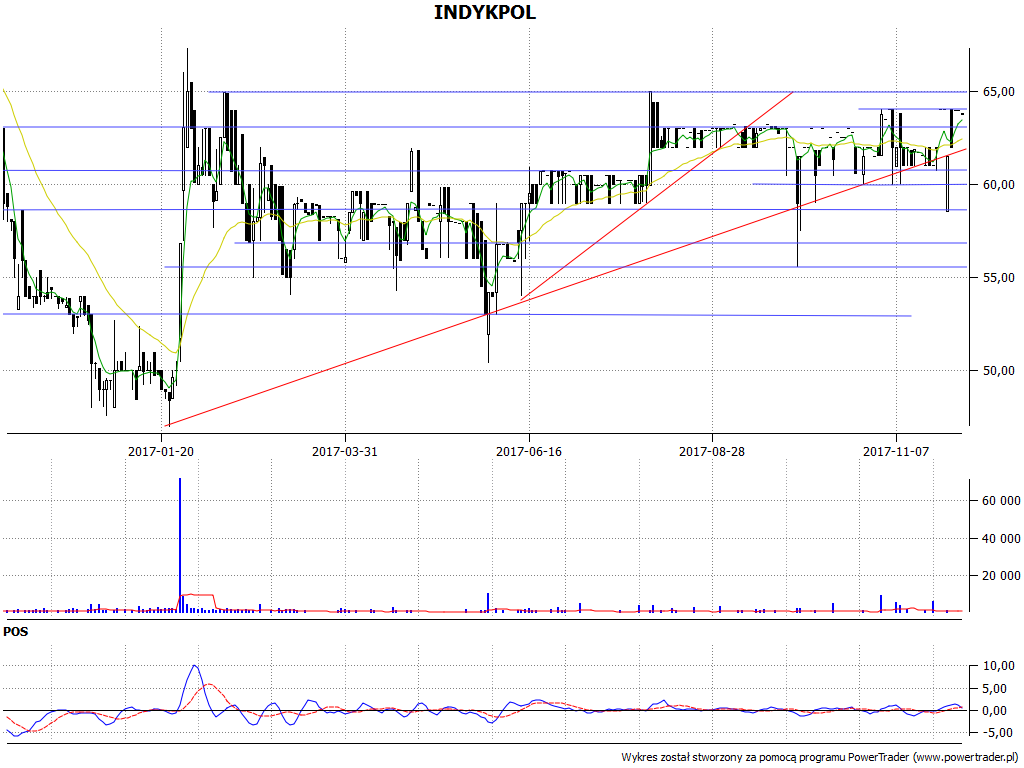Click the 60 000 volume axis label
The image size is (1024, 768).
[1000, 501]
